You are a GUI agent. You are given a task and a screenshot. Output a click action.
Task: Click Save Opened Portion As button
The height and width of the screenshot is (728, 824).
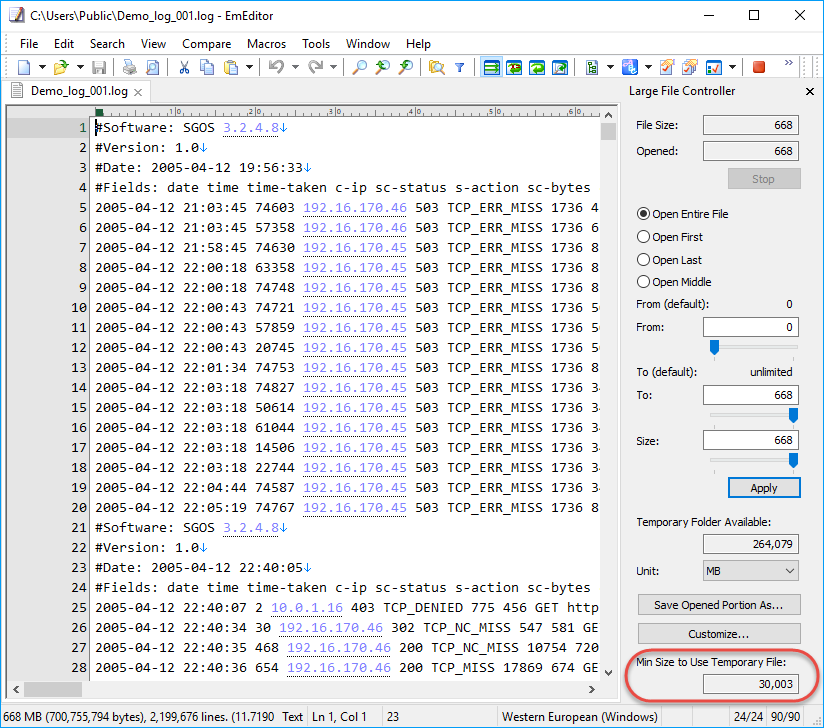click(x=719, y=605)
